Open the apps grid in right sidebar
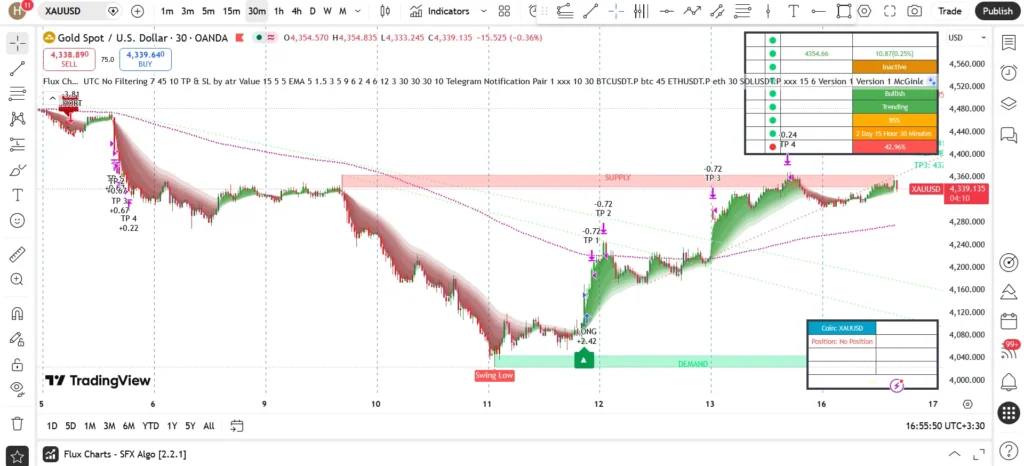 point(1009,412)
